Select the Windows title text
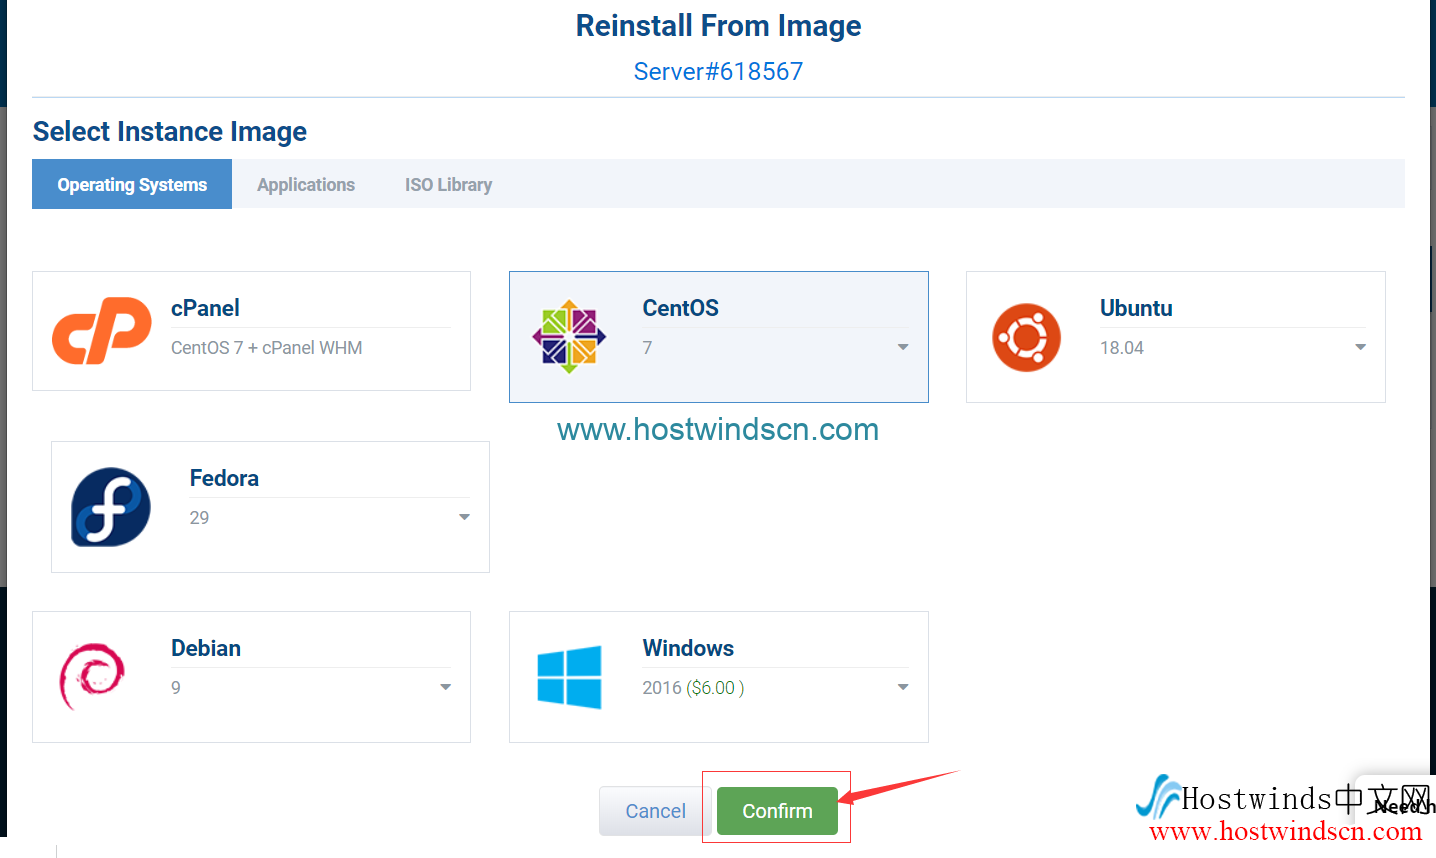 [688, 648]
